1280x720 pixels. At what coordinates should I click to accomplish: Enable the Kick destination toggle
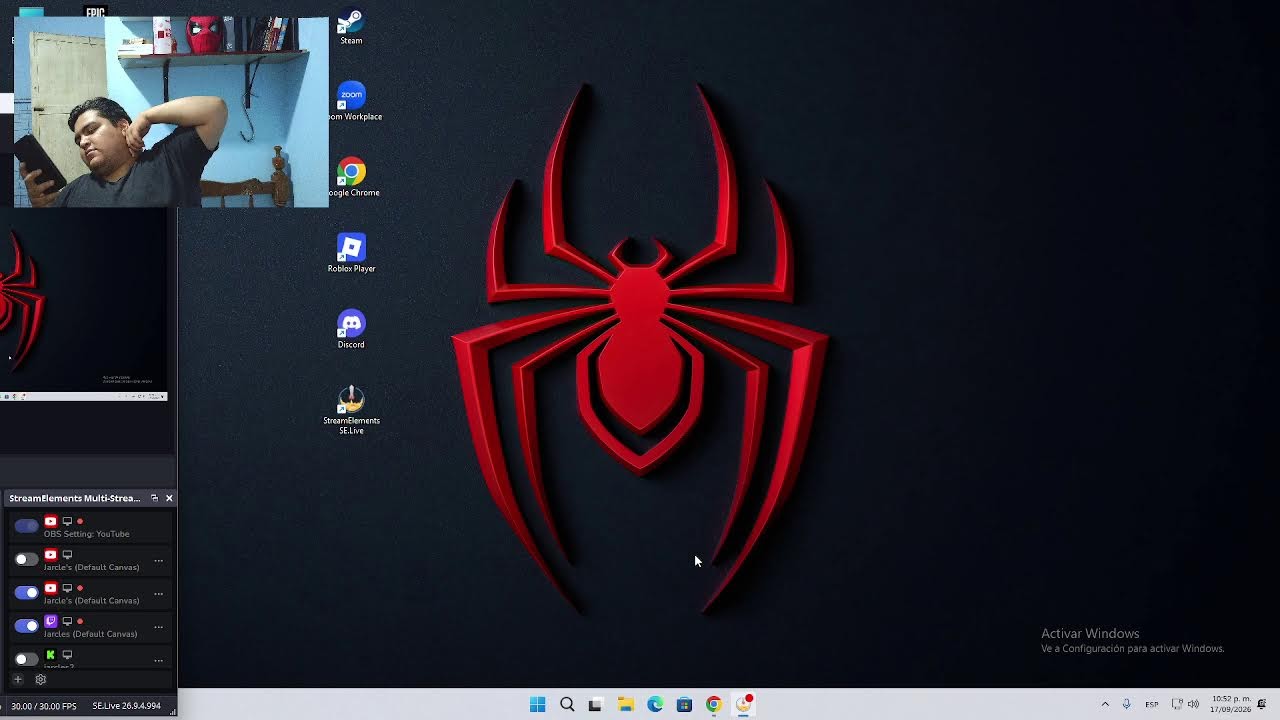(x=27, y=659)
